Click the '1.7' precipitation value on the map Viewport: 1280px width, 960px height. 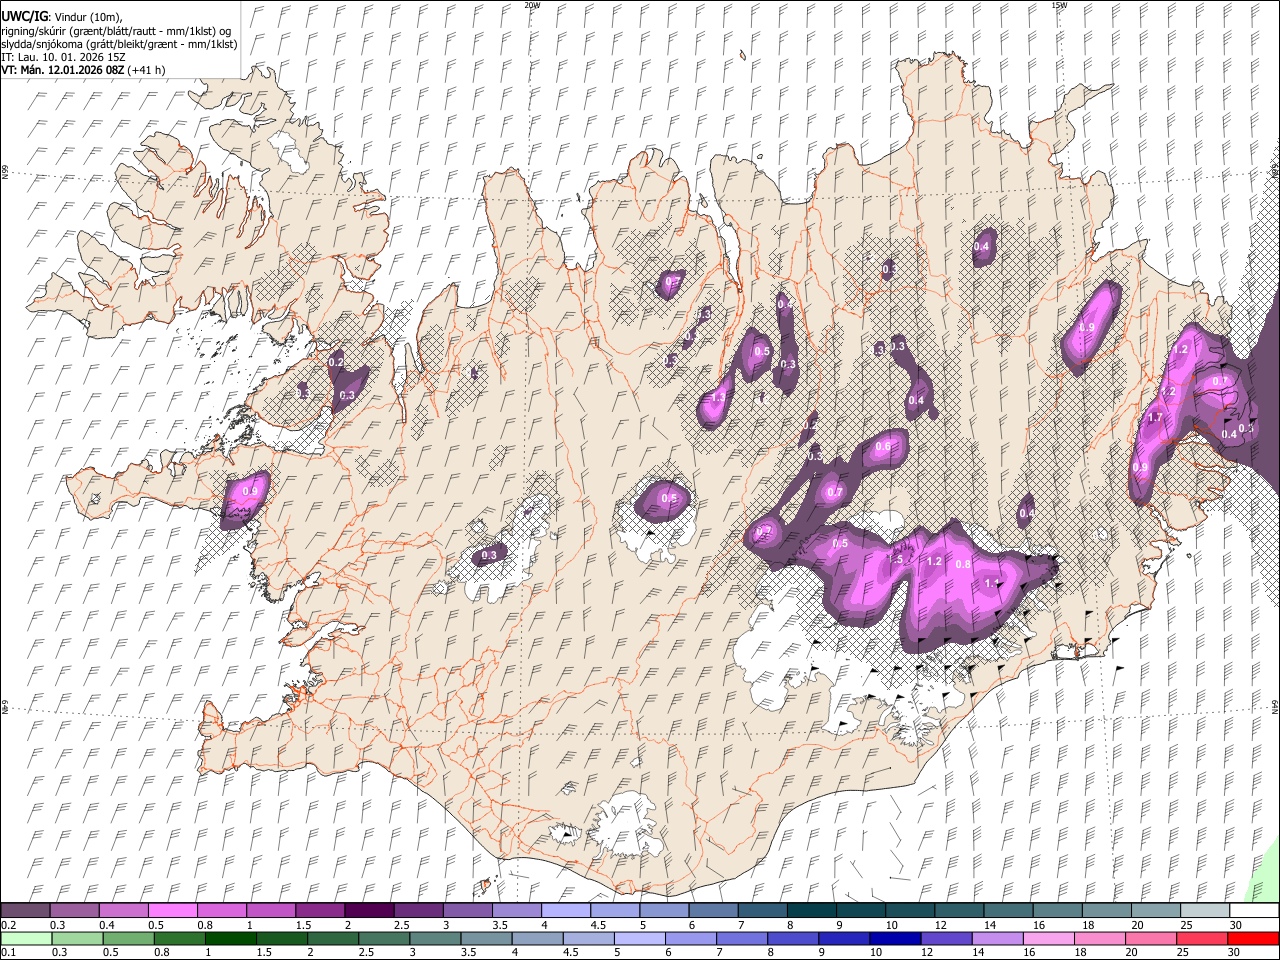point(1156,418)
